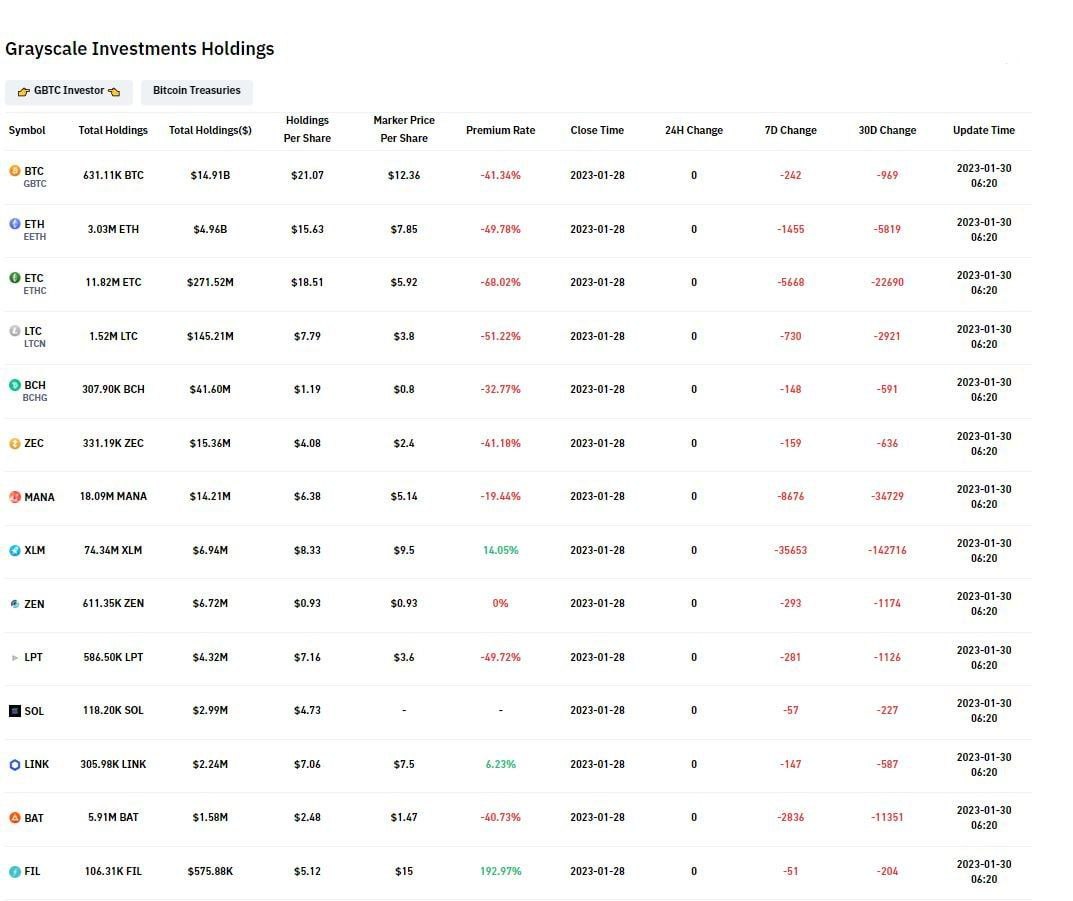Select the Grayscale Investments Holdings heading
The image size is (1073, 901).
140,49
